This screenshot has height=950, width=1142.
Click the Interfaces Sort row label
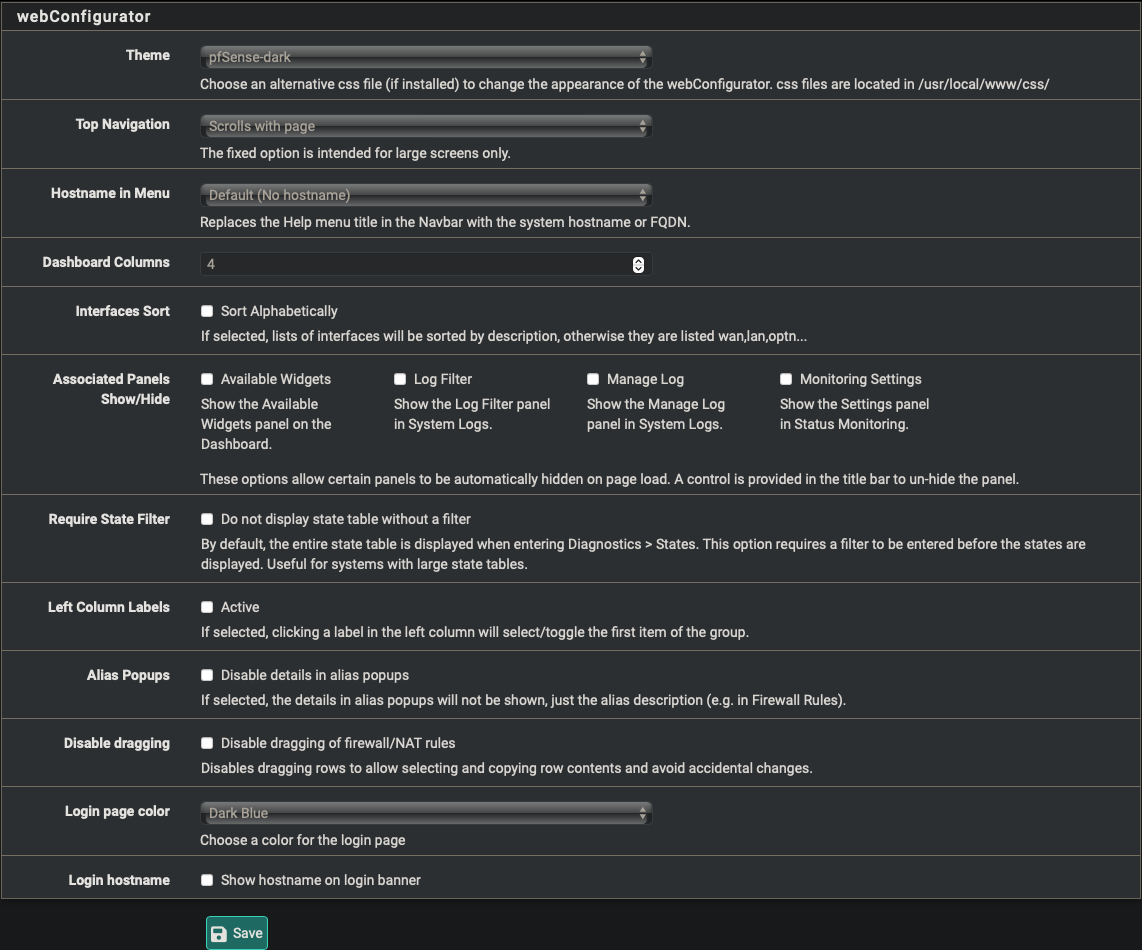click(122, 311)
